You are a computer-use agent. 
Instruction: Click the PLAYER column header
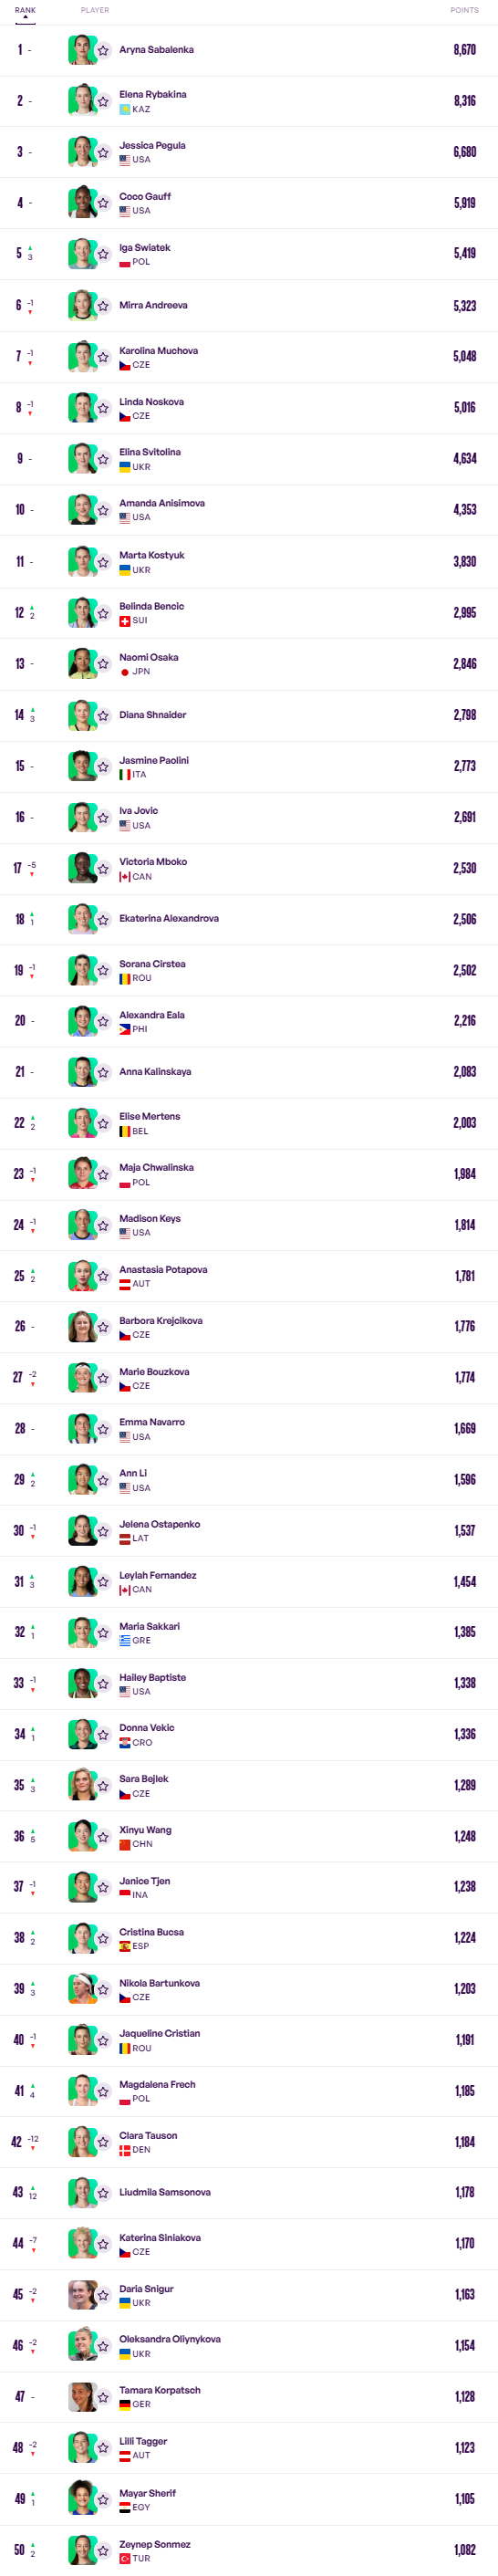[x=95, y=10]
